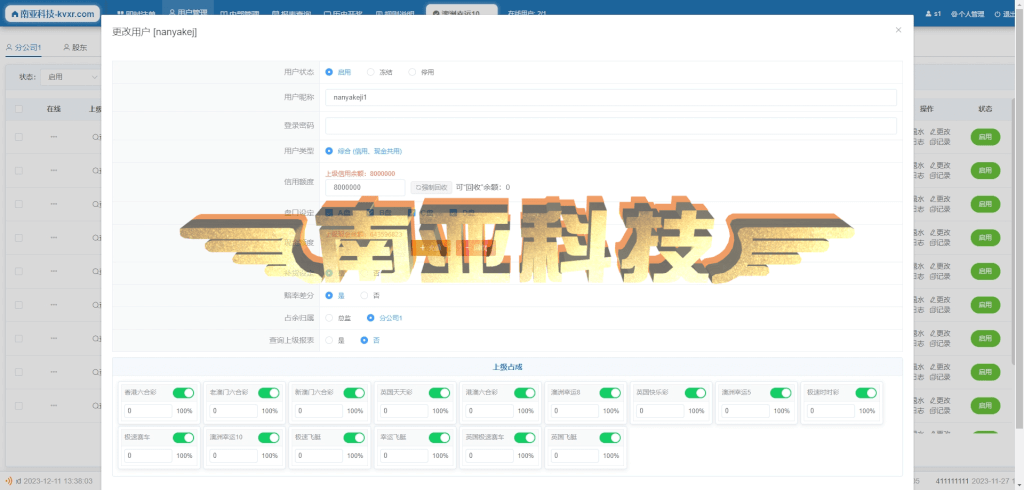Select the 启用 user status radio
Image resolution: width=1024 pixels, height=490 pixels.
tap(329, 73)
